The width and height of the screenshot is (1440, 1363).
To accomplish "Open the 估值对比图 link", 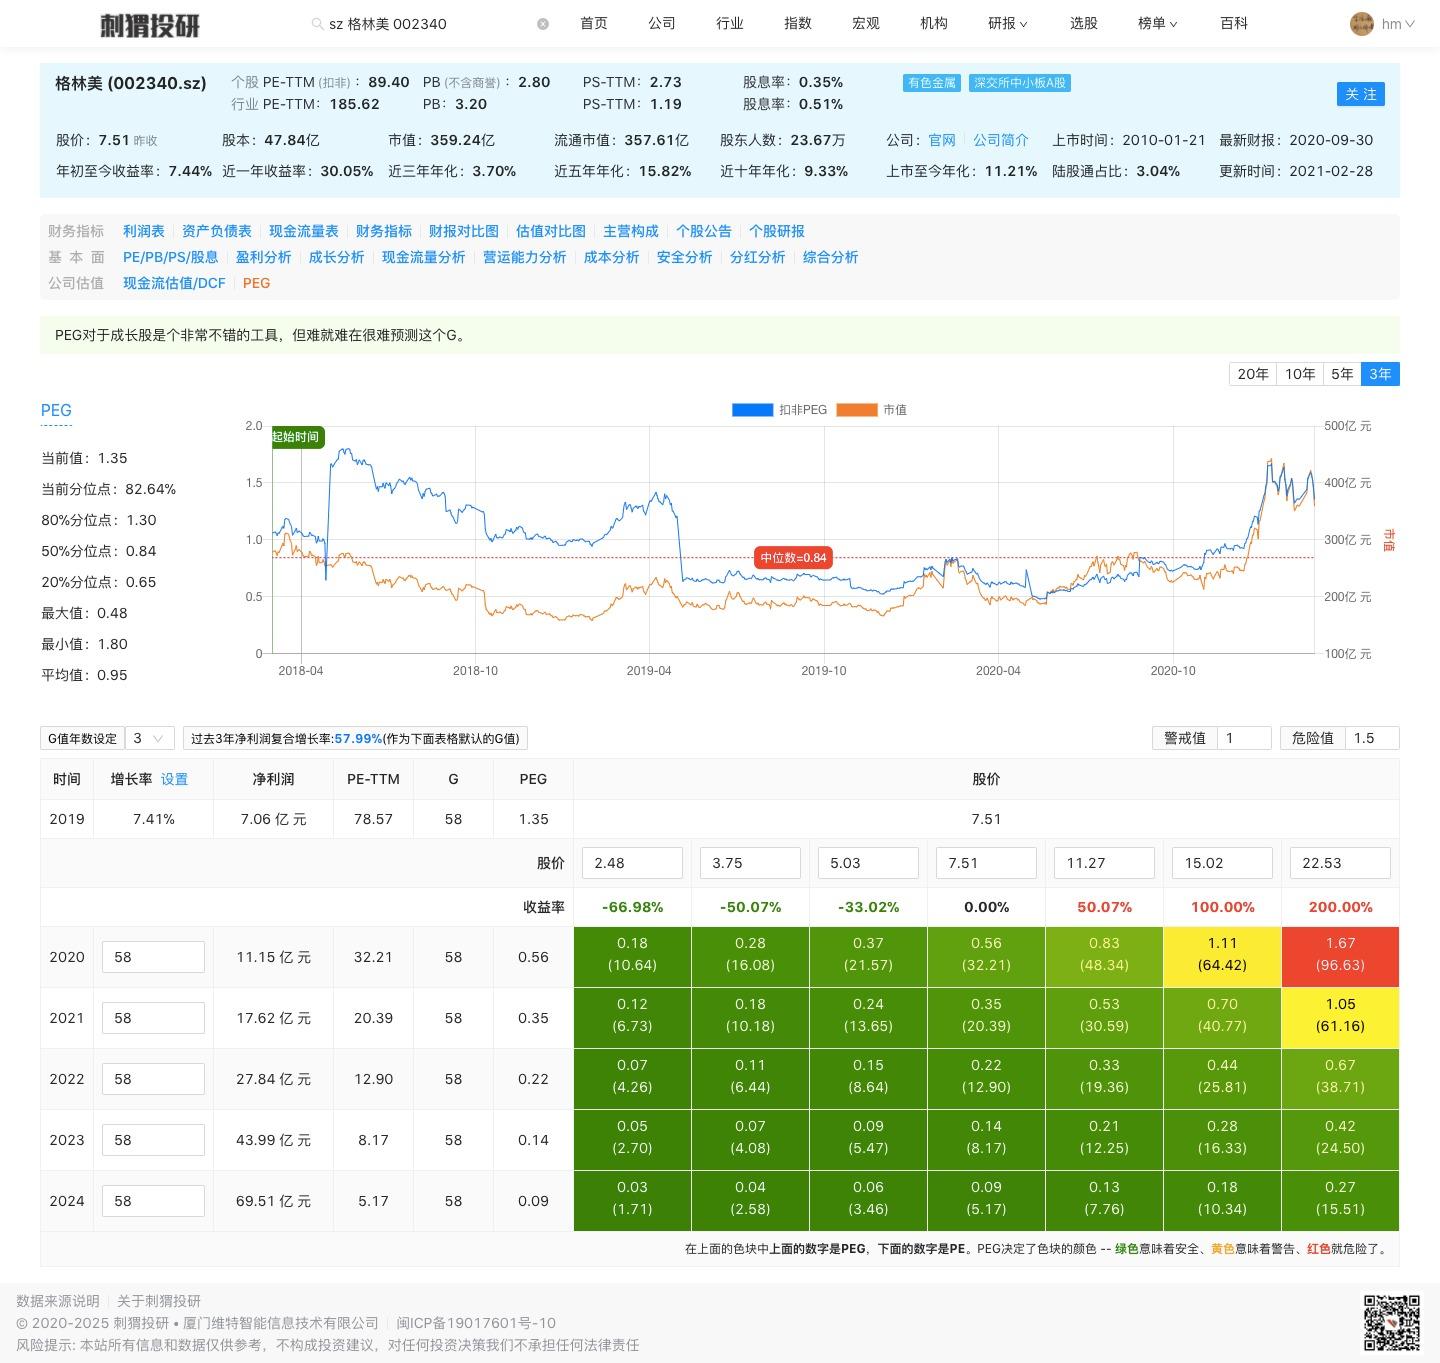I will tap(551, 231).
